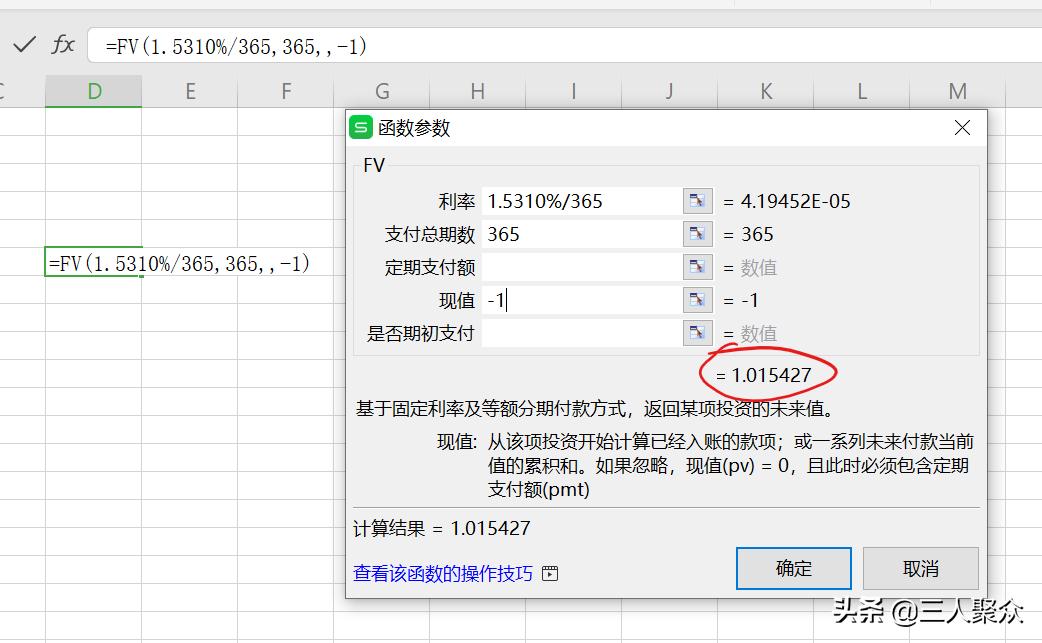Viewport: 1042px width, 643px height.
Task: Click the formula bar text
Action: (x=236, y=46)
